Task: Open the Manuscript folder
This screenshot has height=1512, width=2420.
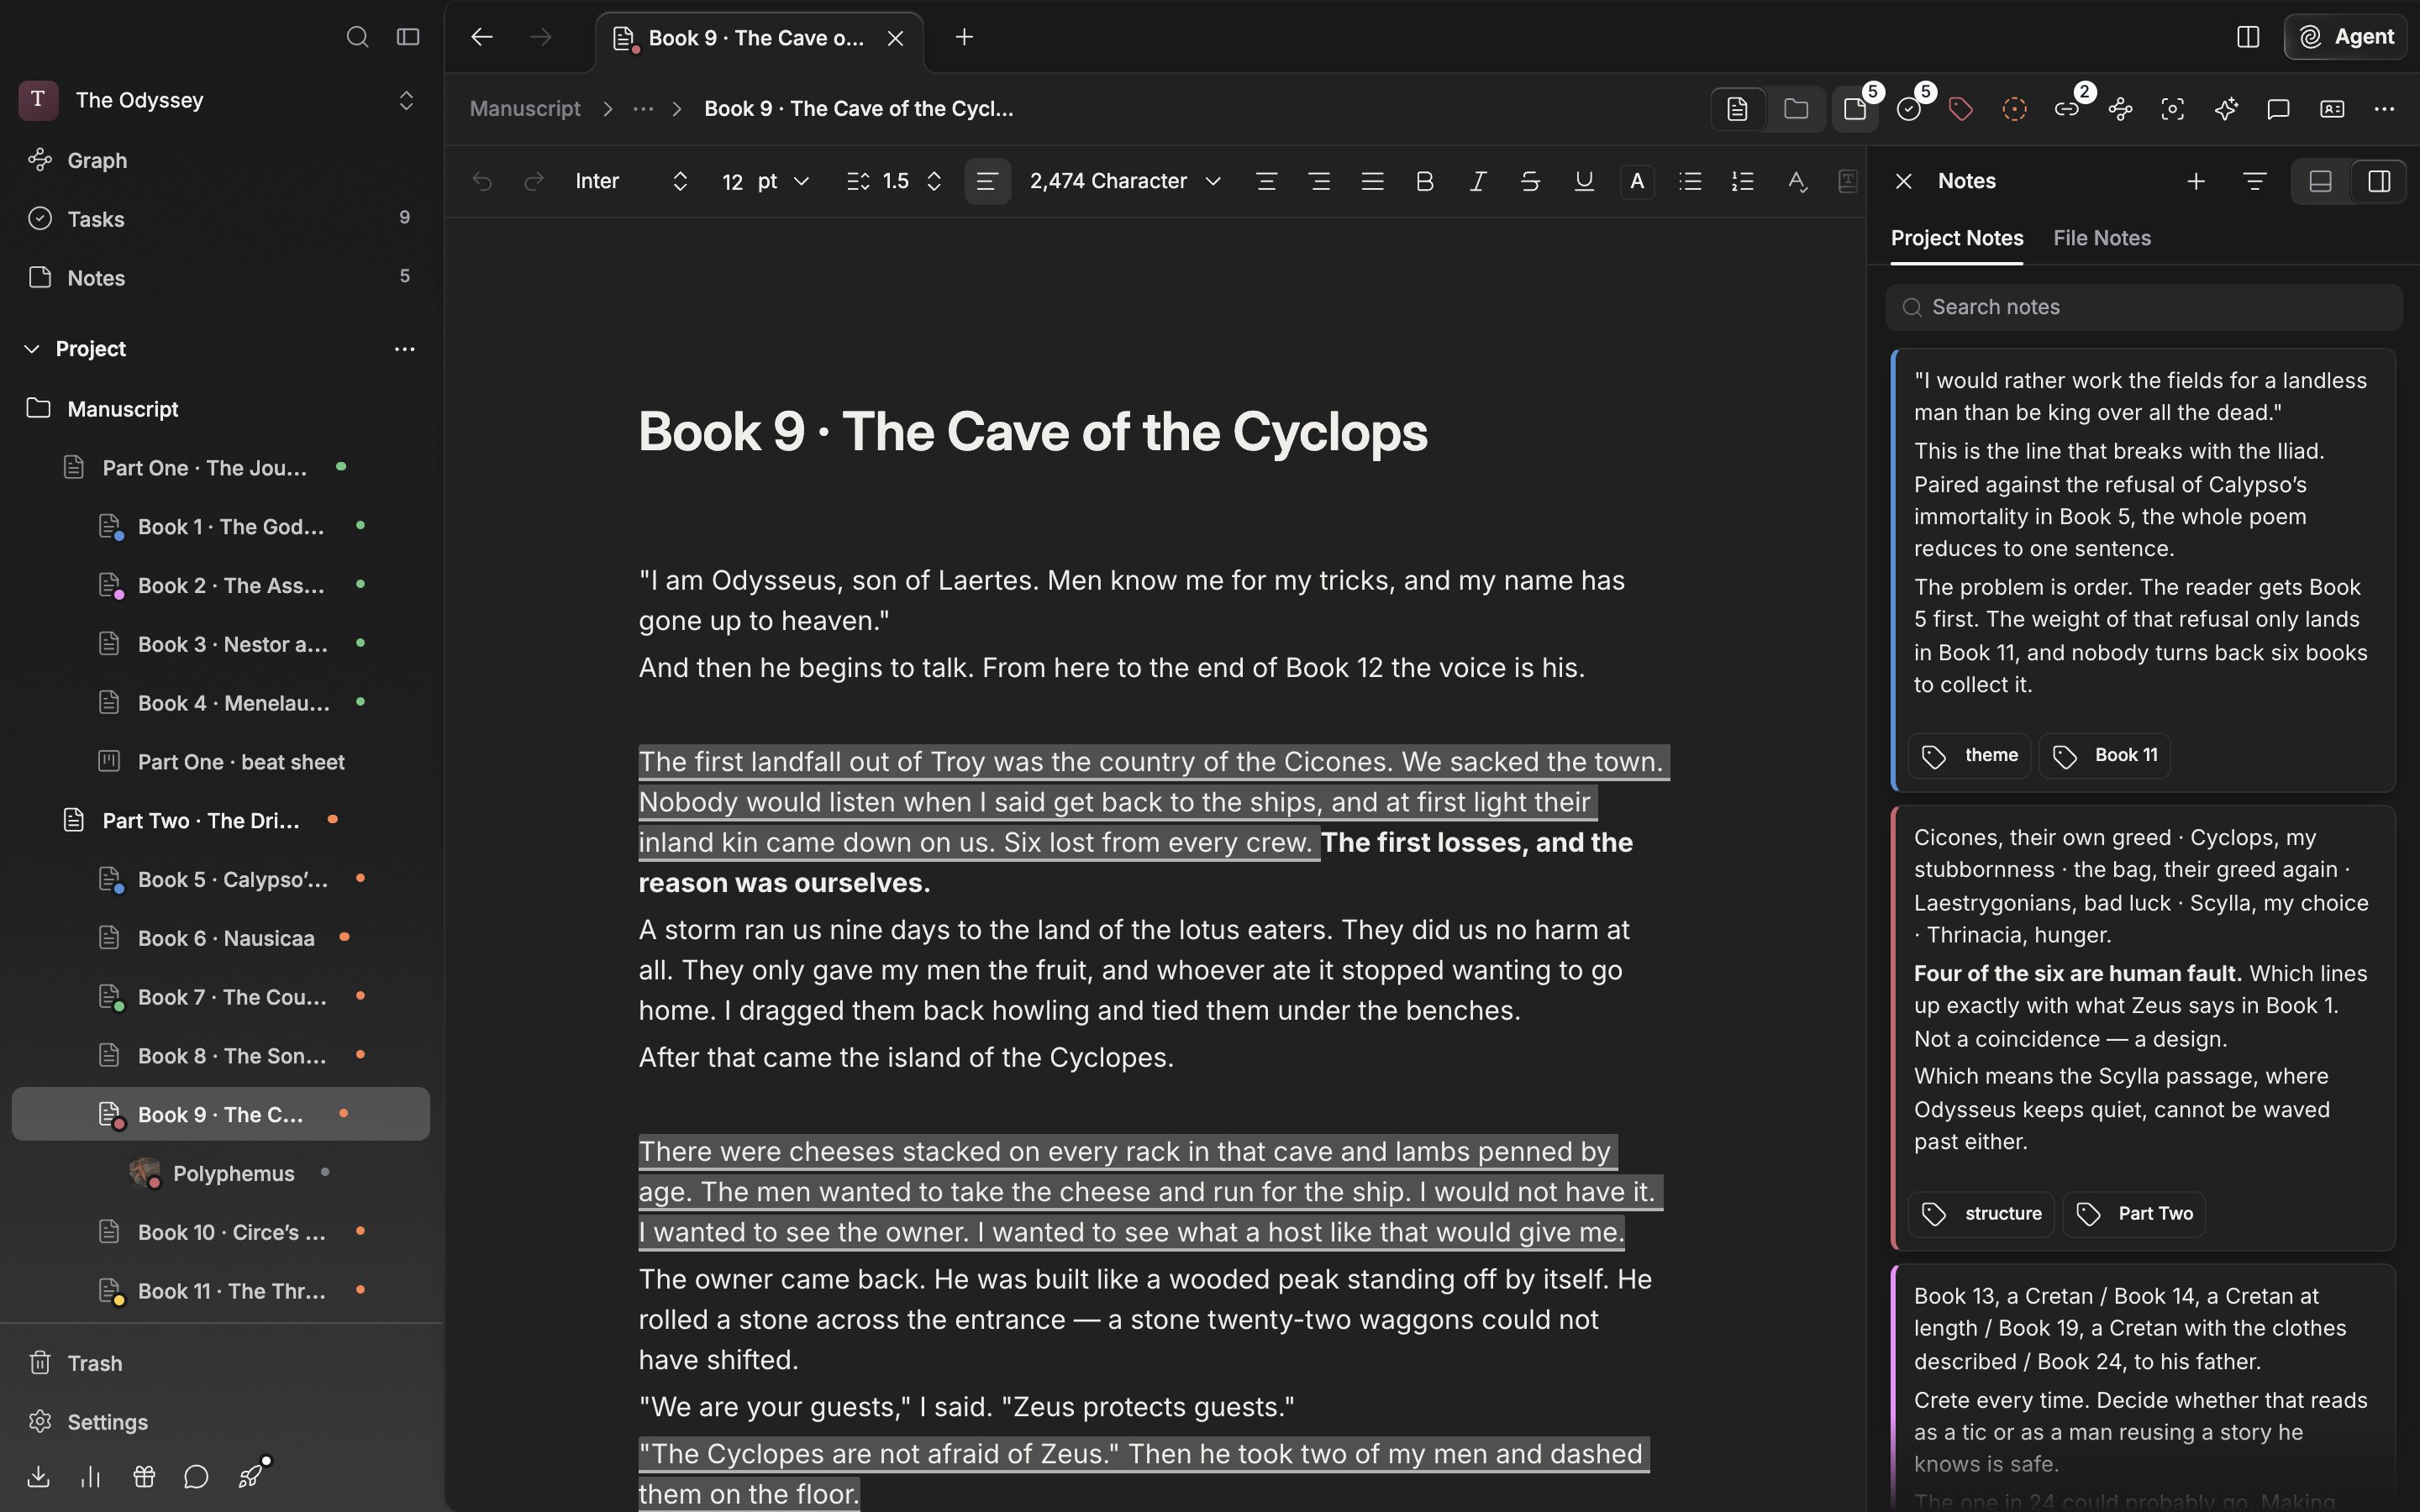Action: [220, 409]
